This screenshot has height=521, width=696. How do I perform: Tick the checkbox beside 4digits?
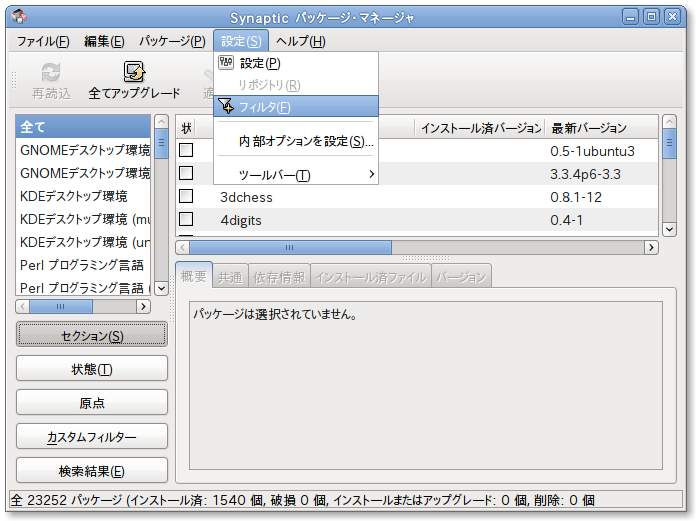(x=186, y=219)
